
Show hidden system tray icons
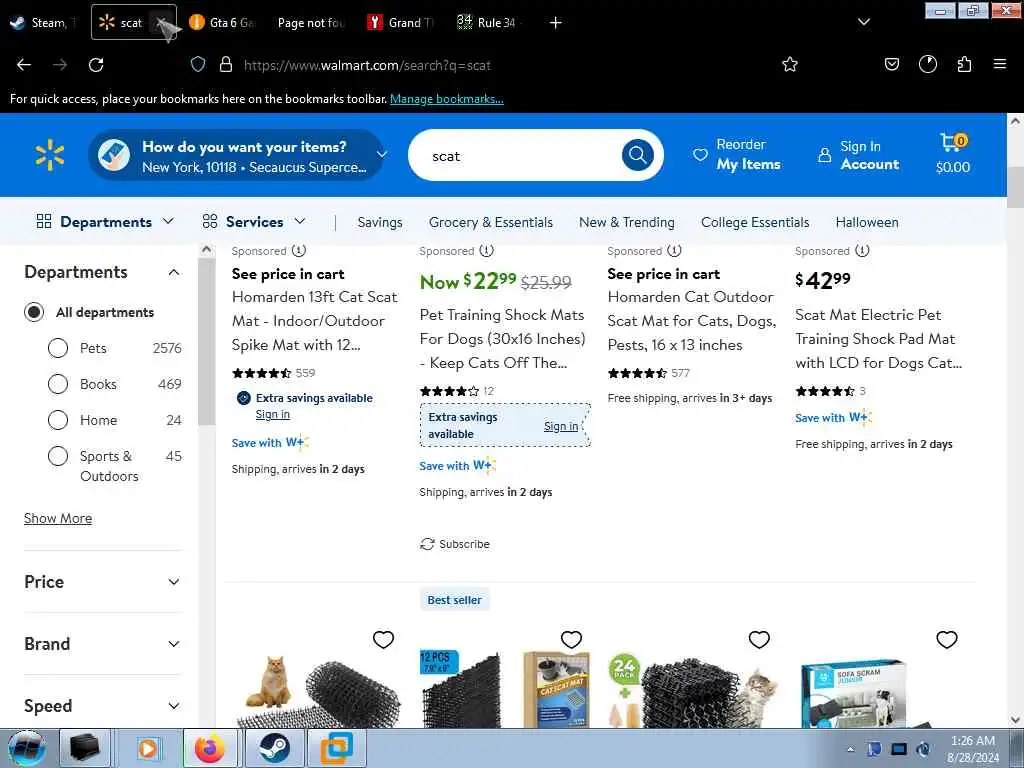850,749
